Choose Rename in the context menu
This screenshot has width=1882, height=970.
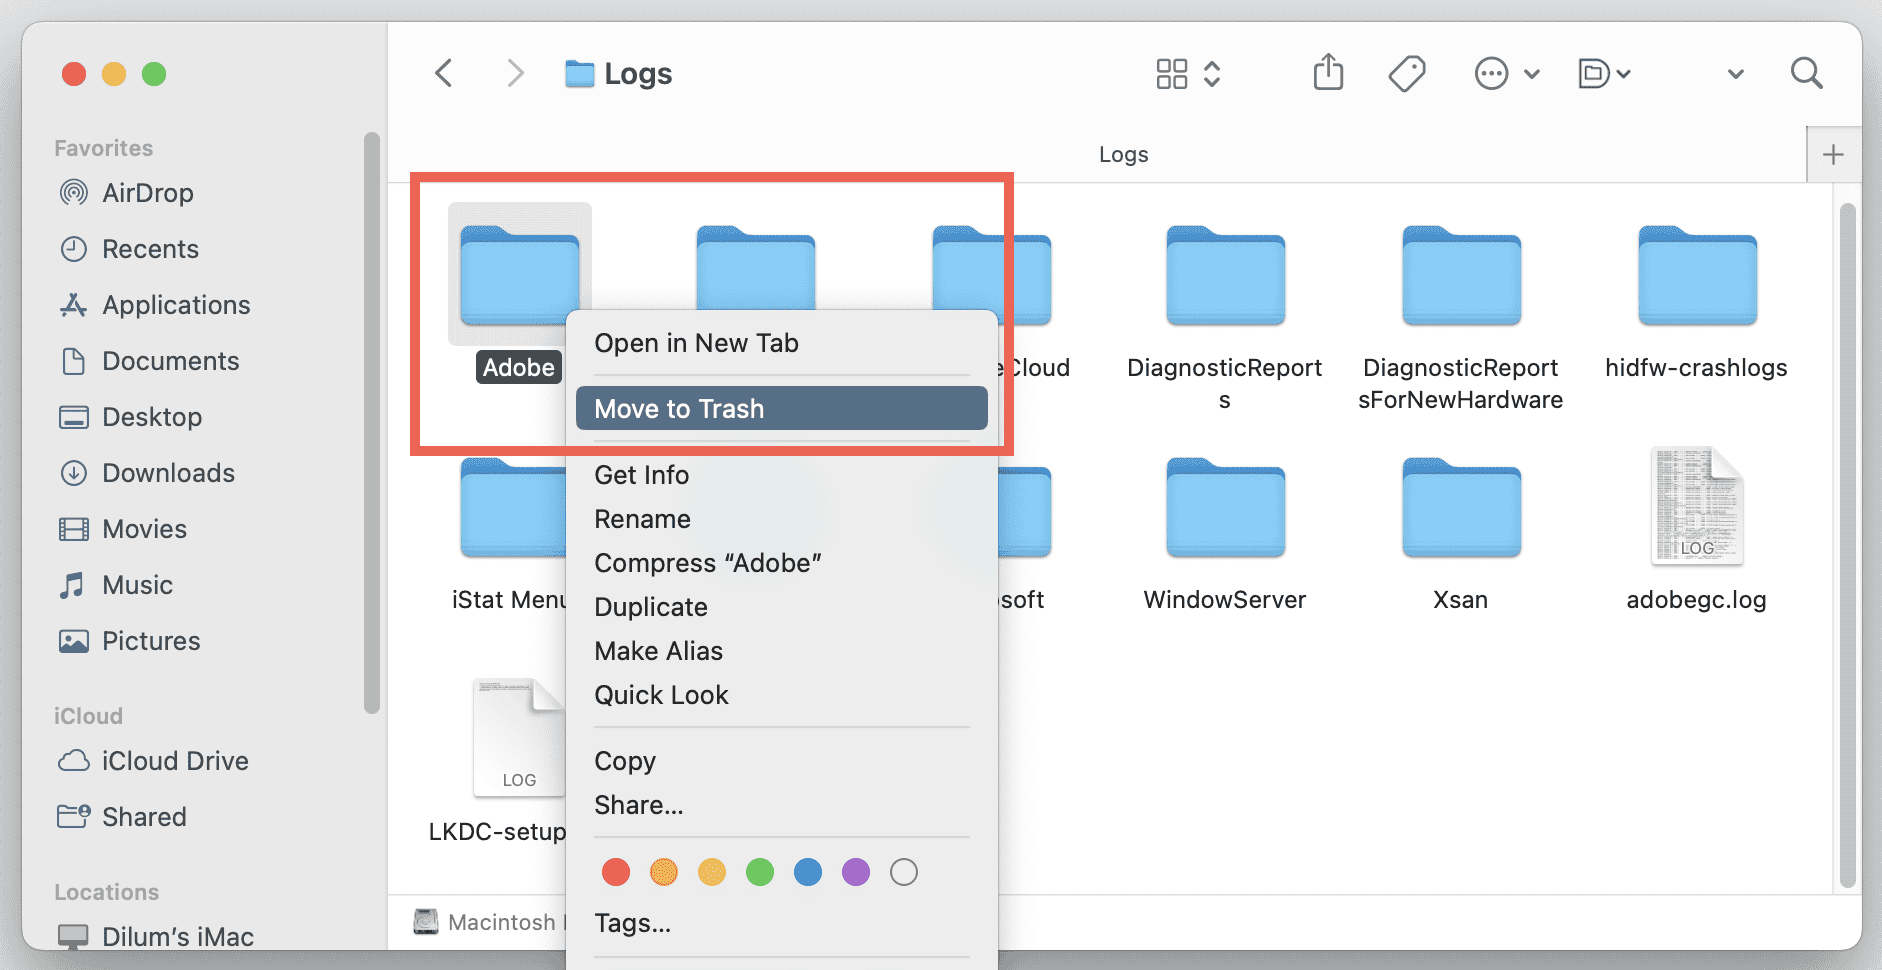coord(643,519)
